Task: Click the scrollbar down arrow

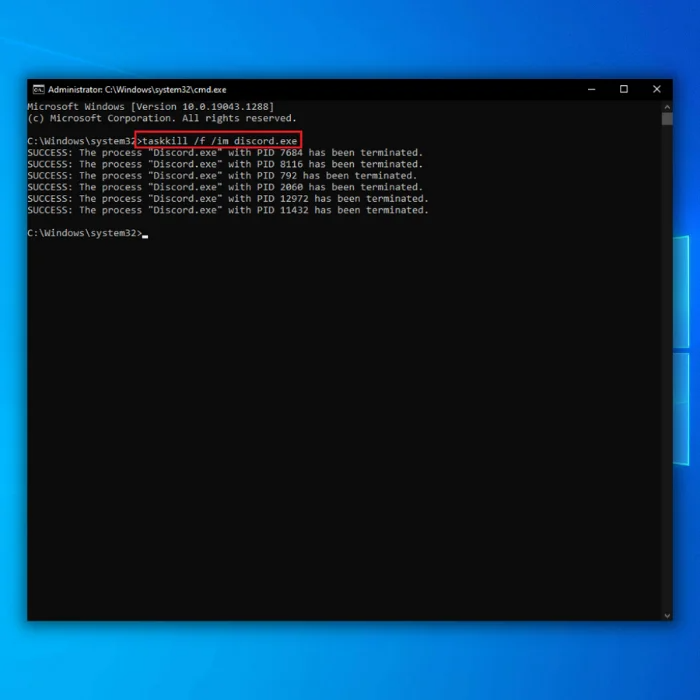Action: coord(667,616)
